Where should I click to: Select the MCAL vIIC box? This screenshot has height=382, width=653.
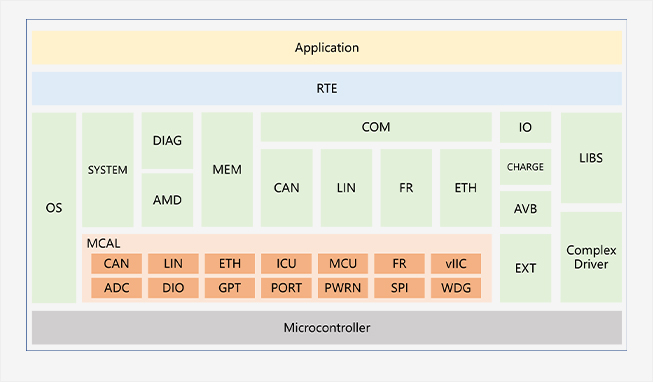pos(456,263)
